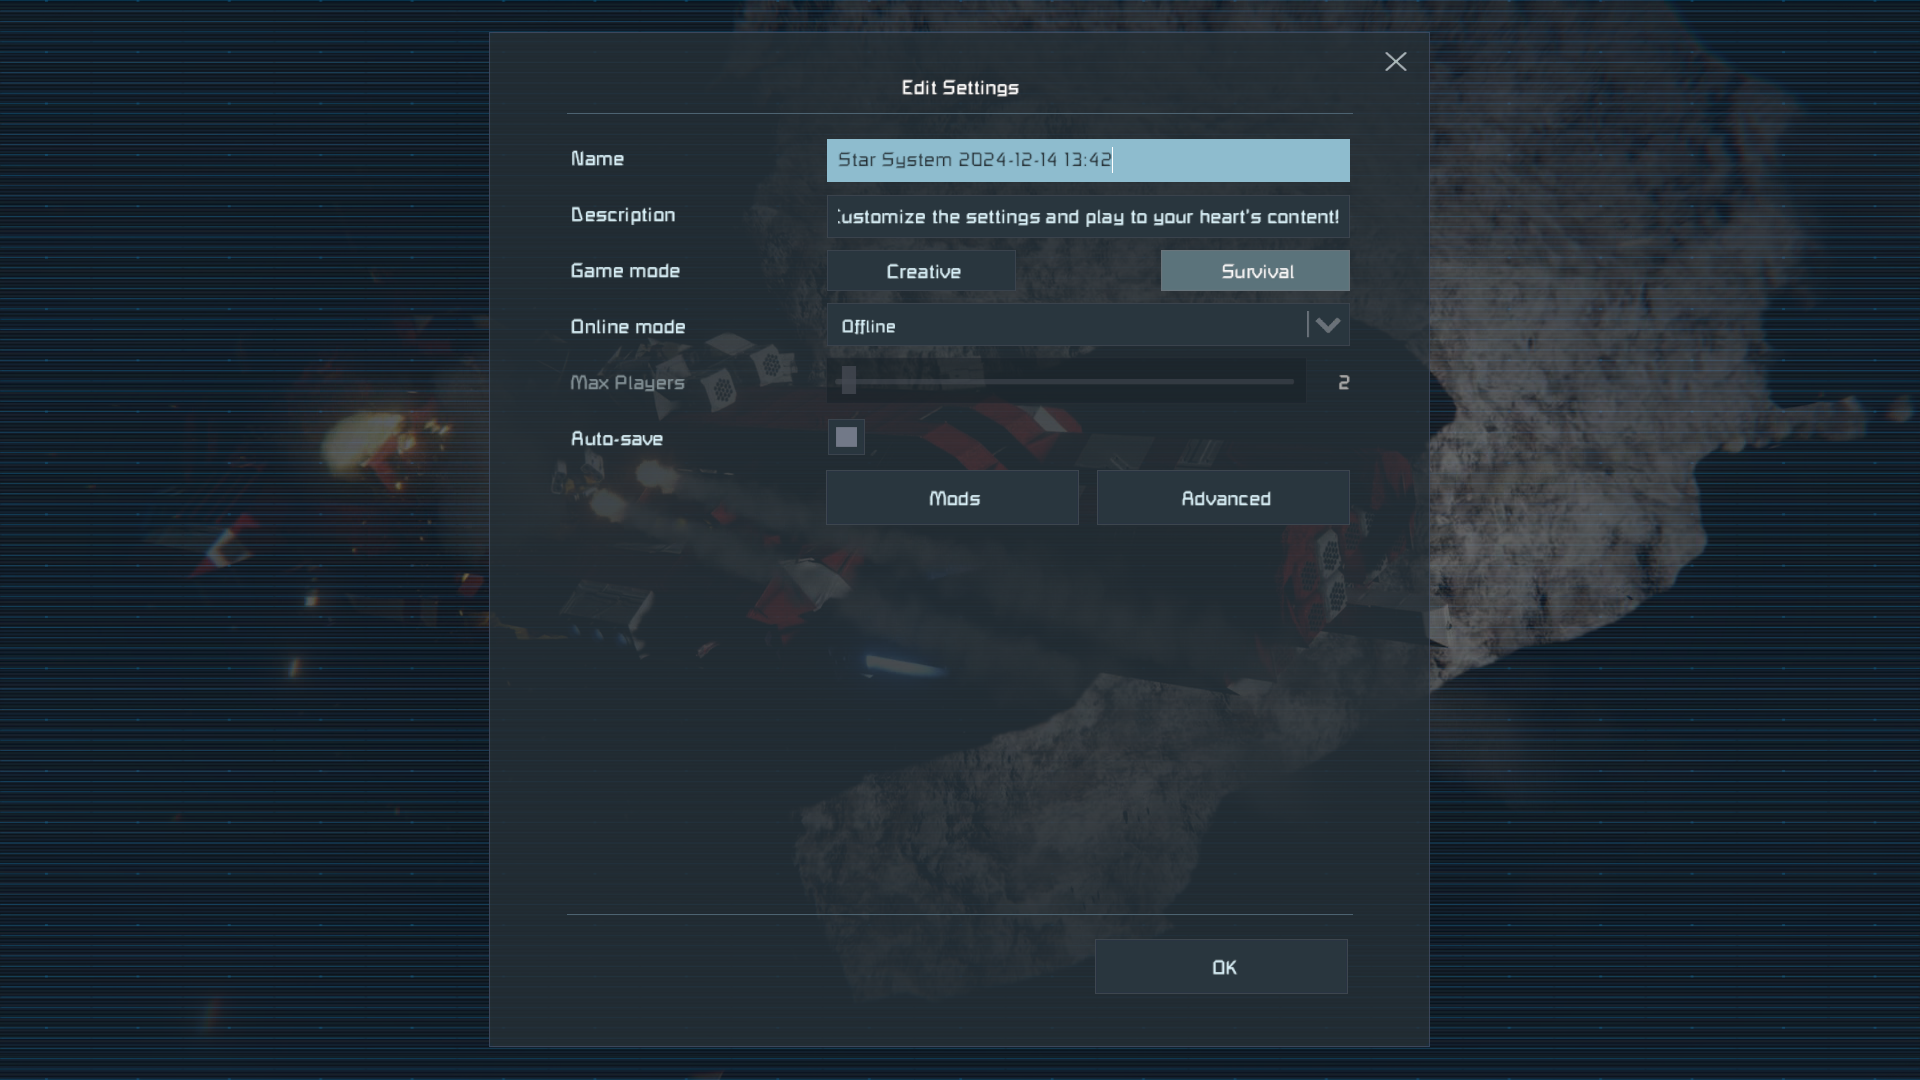The width and height of the screenshot is (1920, 1080).
Task: Expand the Online mode chevron arrow
Action: [1328, 326]
